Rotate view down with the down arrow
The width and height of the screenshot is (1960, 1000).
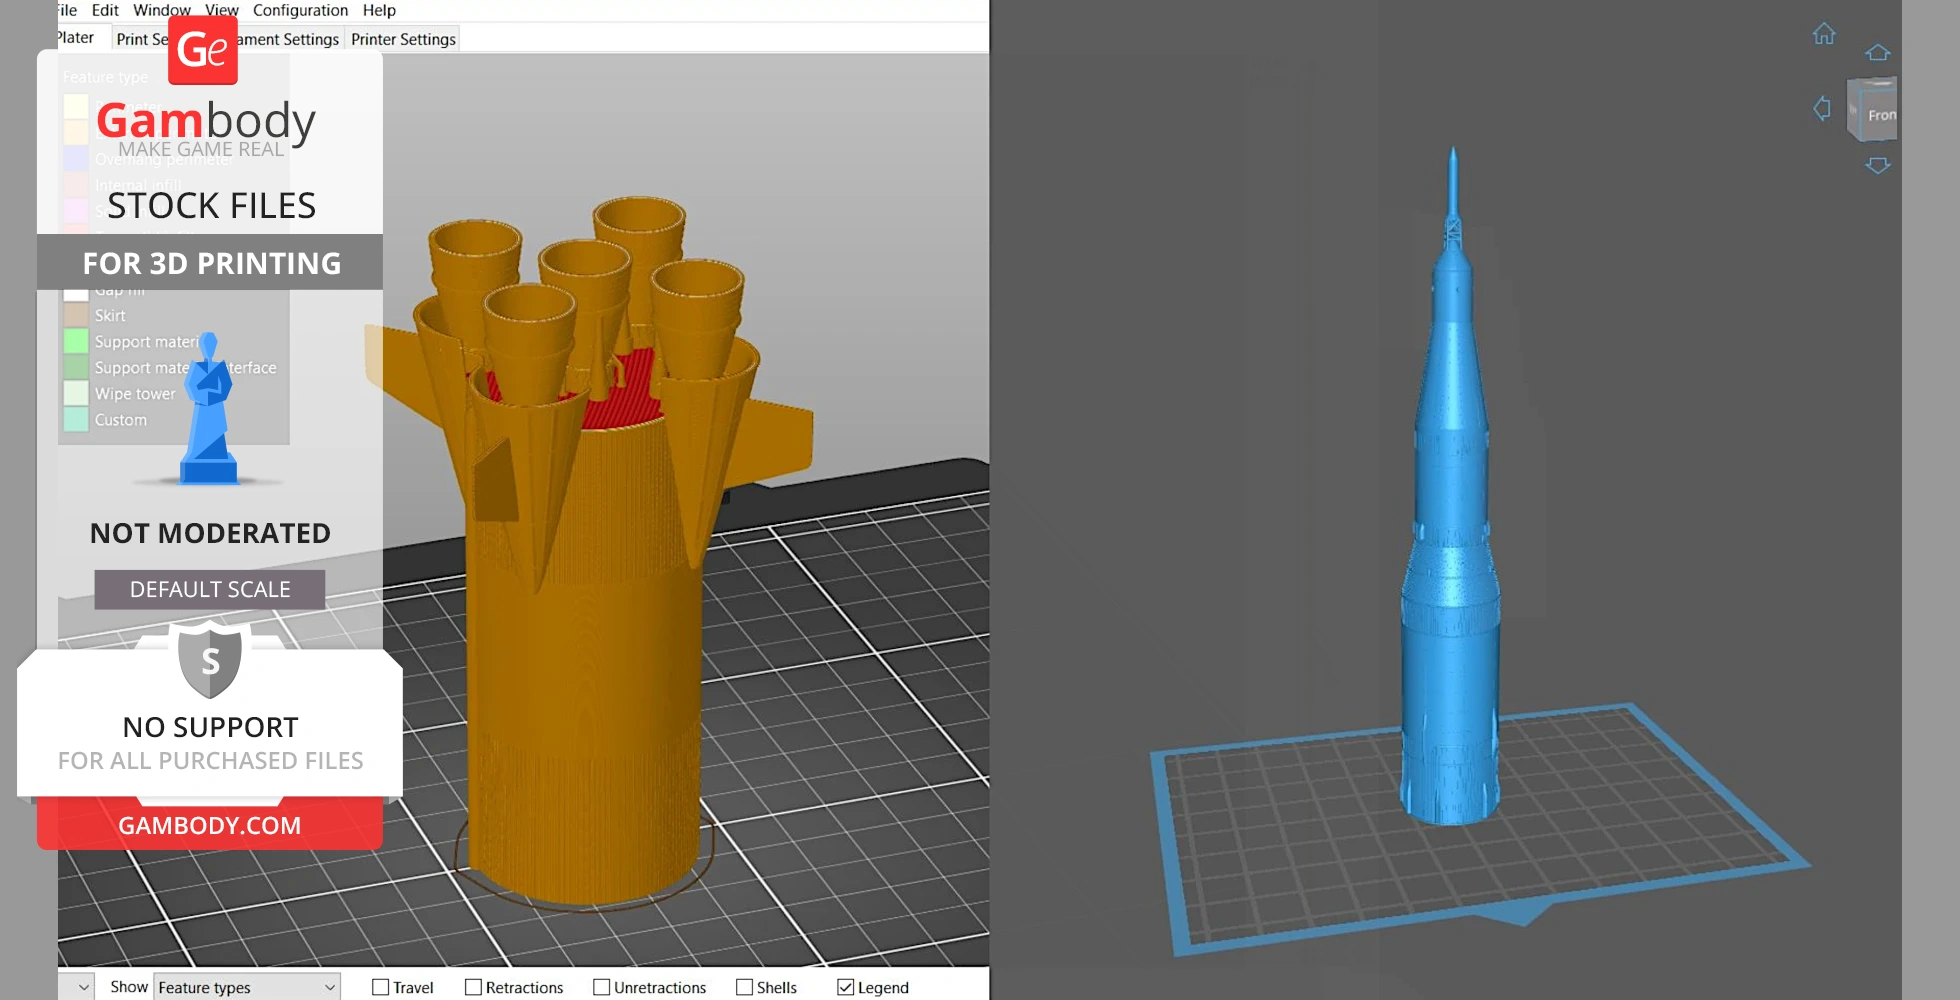point(1877,166)
